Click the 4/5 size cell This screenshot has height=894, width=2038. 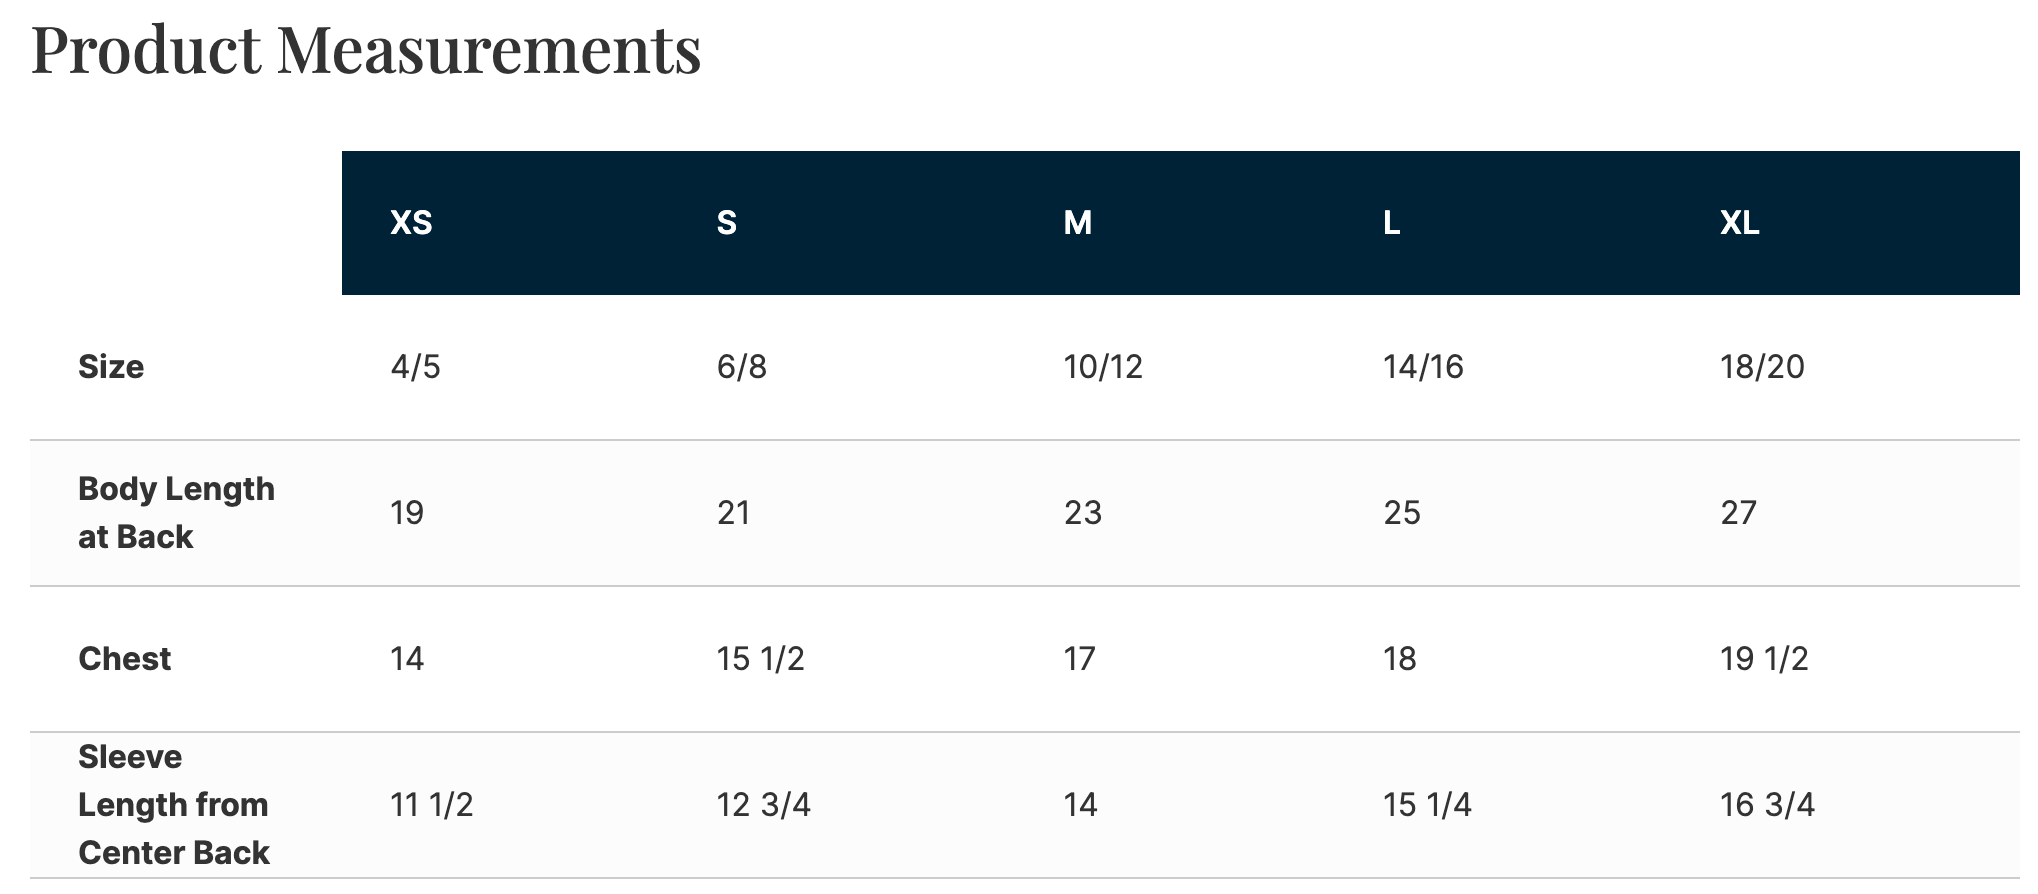point(415,367)
